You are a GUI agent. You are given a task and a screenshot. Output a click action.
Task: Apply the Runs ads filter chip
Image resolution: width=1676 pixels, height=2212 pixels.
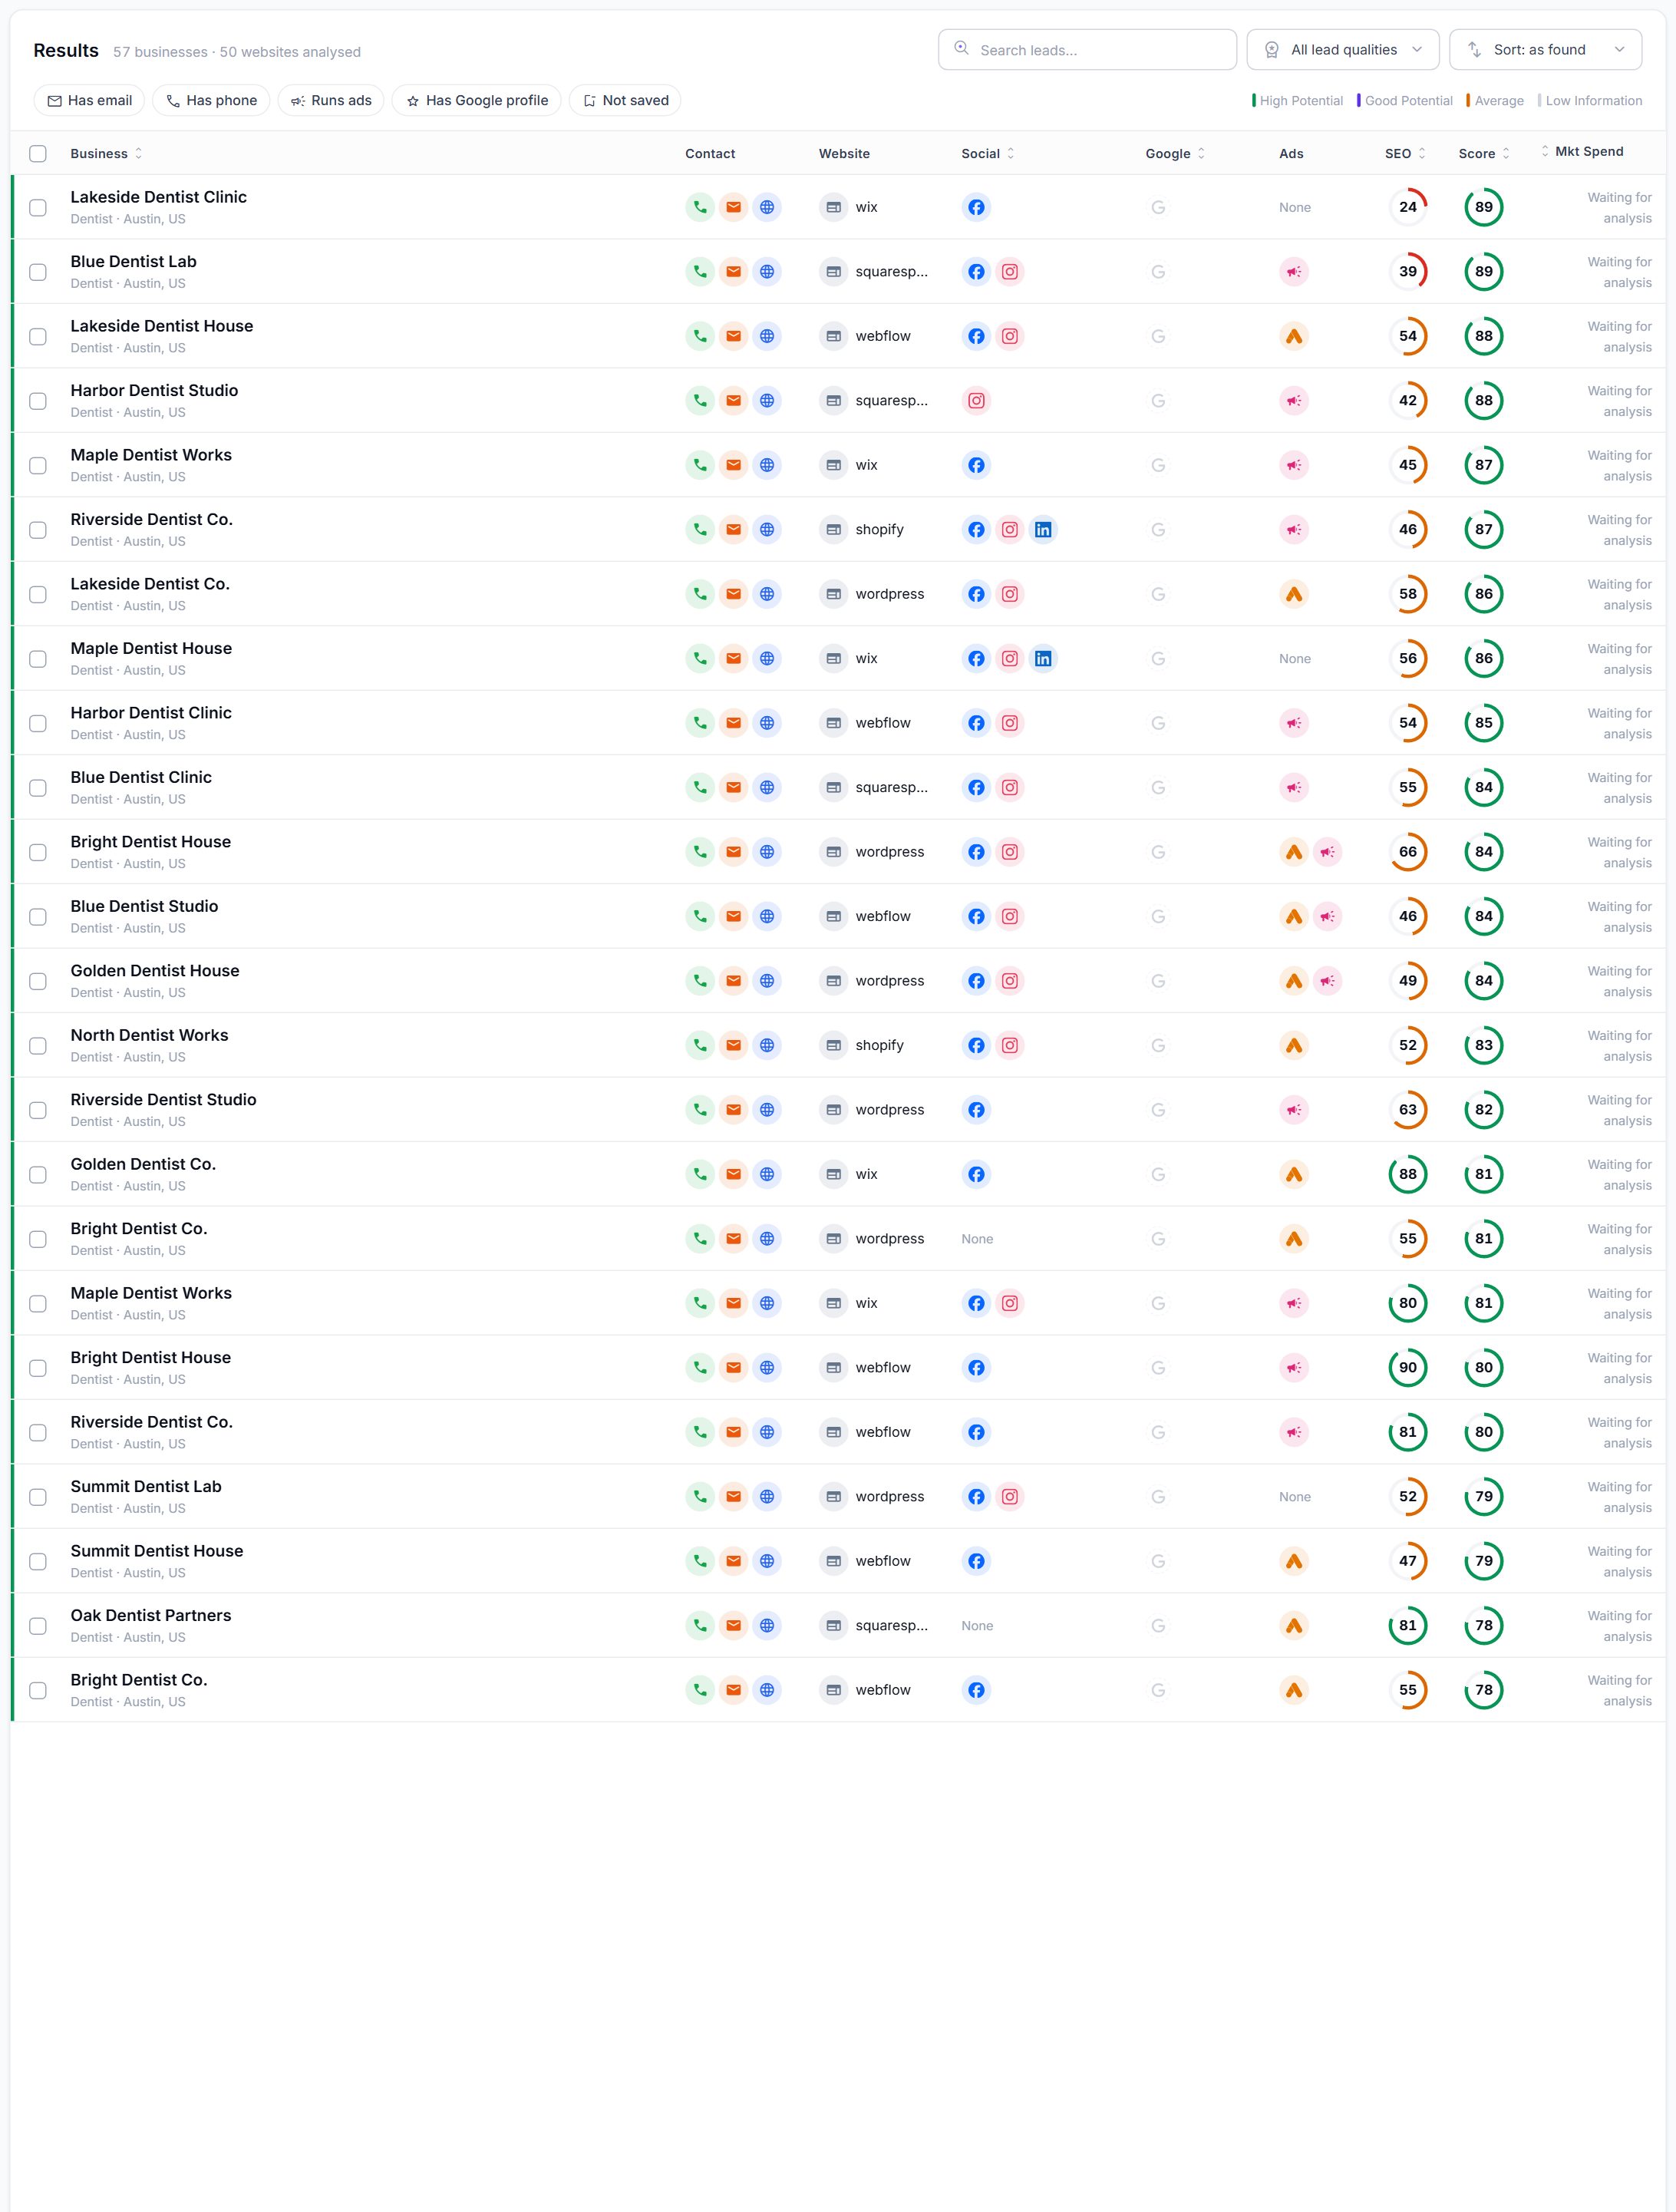(331, 100)
